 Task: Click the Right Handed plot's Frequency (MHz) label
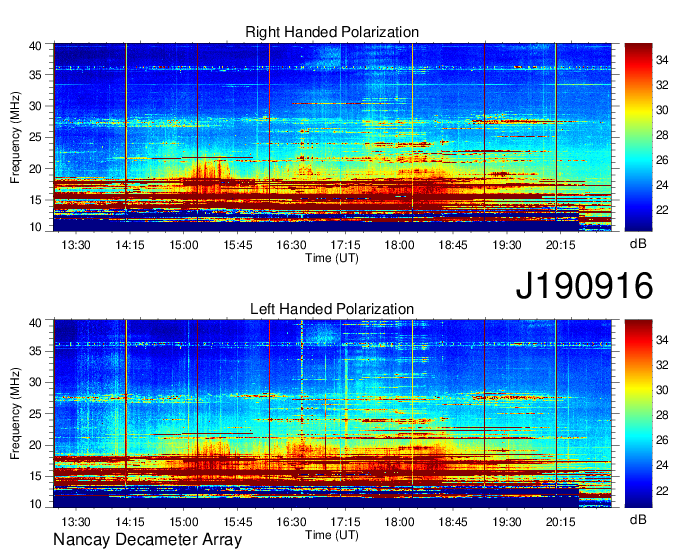(15, 137)
